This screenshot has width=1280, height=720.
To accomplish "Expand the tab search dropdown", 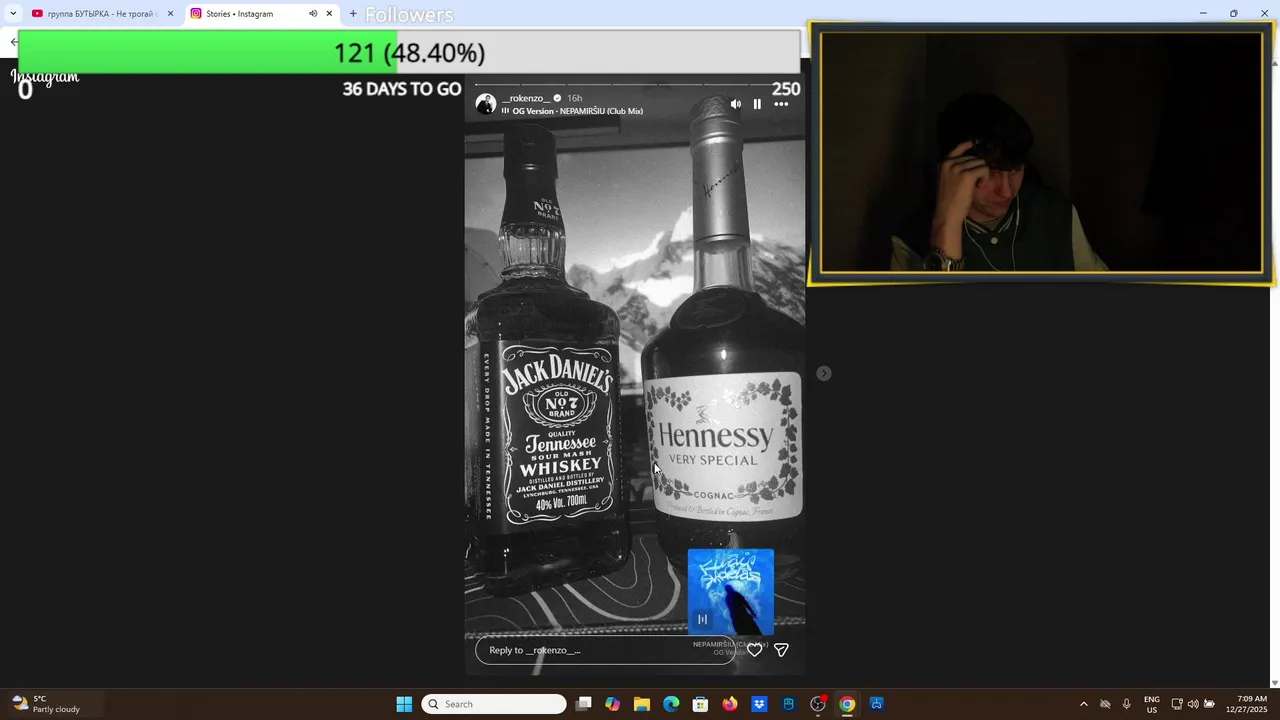I will pos(12,14).
